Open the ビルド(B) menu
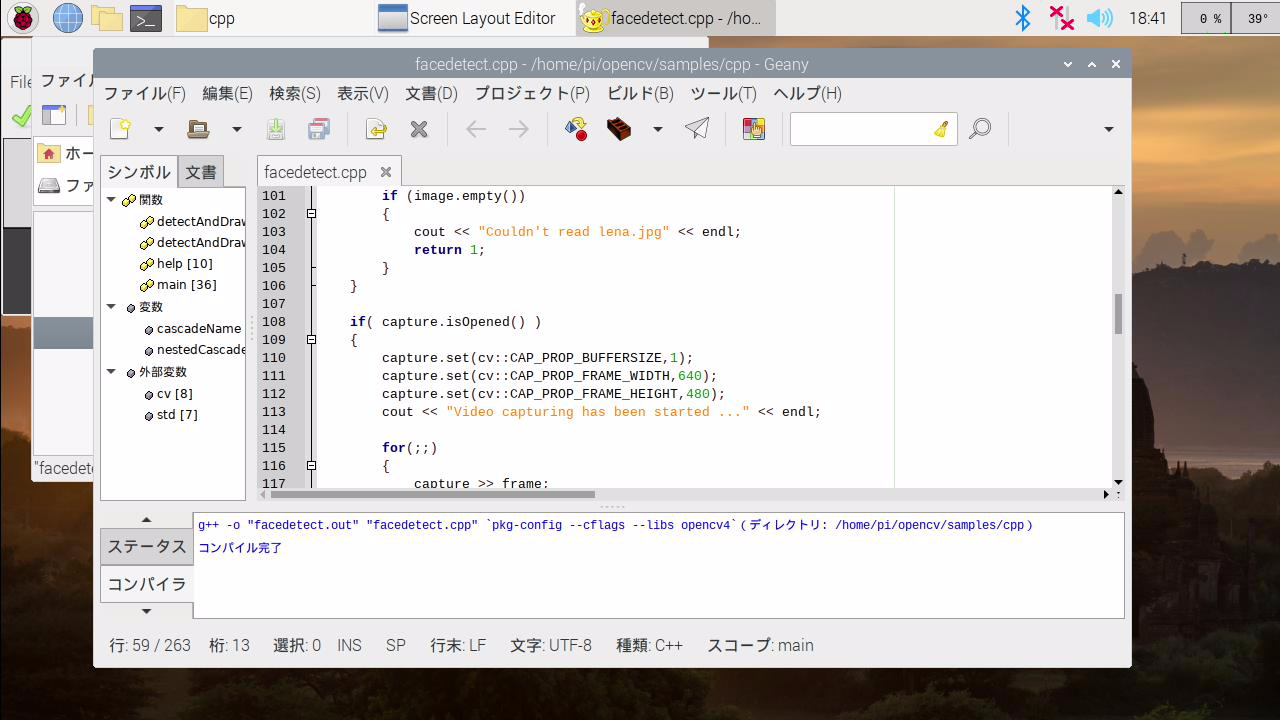This screenshot has width=1280, height=720. pos(640,93)
